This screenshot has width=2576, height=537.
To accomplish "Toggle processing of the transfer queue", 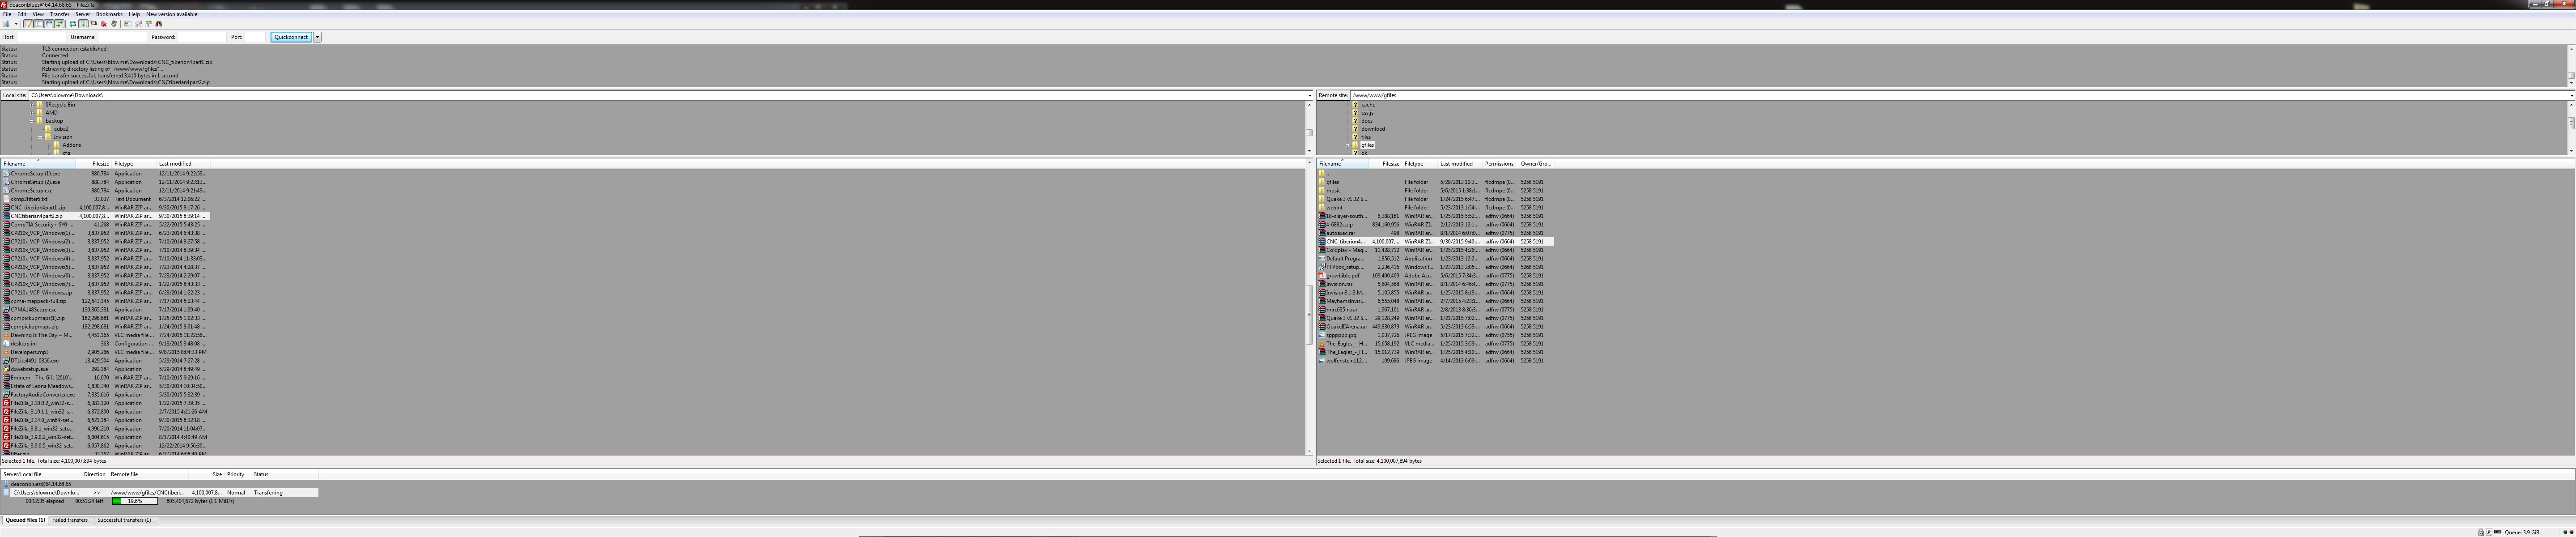I will (83, 24).
